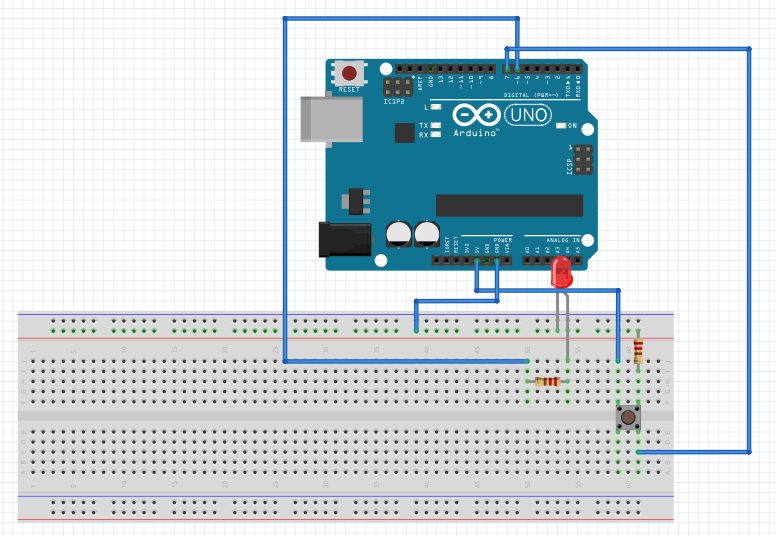Viewport: 776px width, 536px height.
Task: Click the ICSP header on the right edge
Action: 582,160
